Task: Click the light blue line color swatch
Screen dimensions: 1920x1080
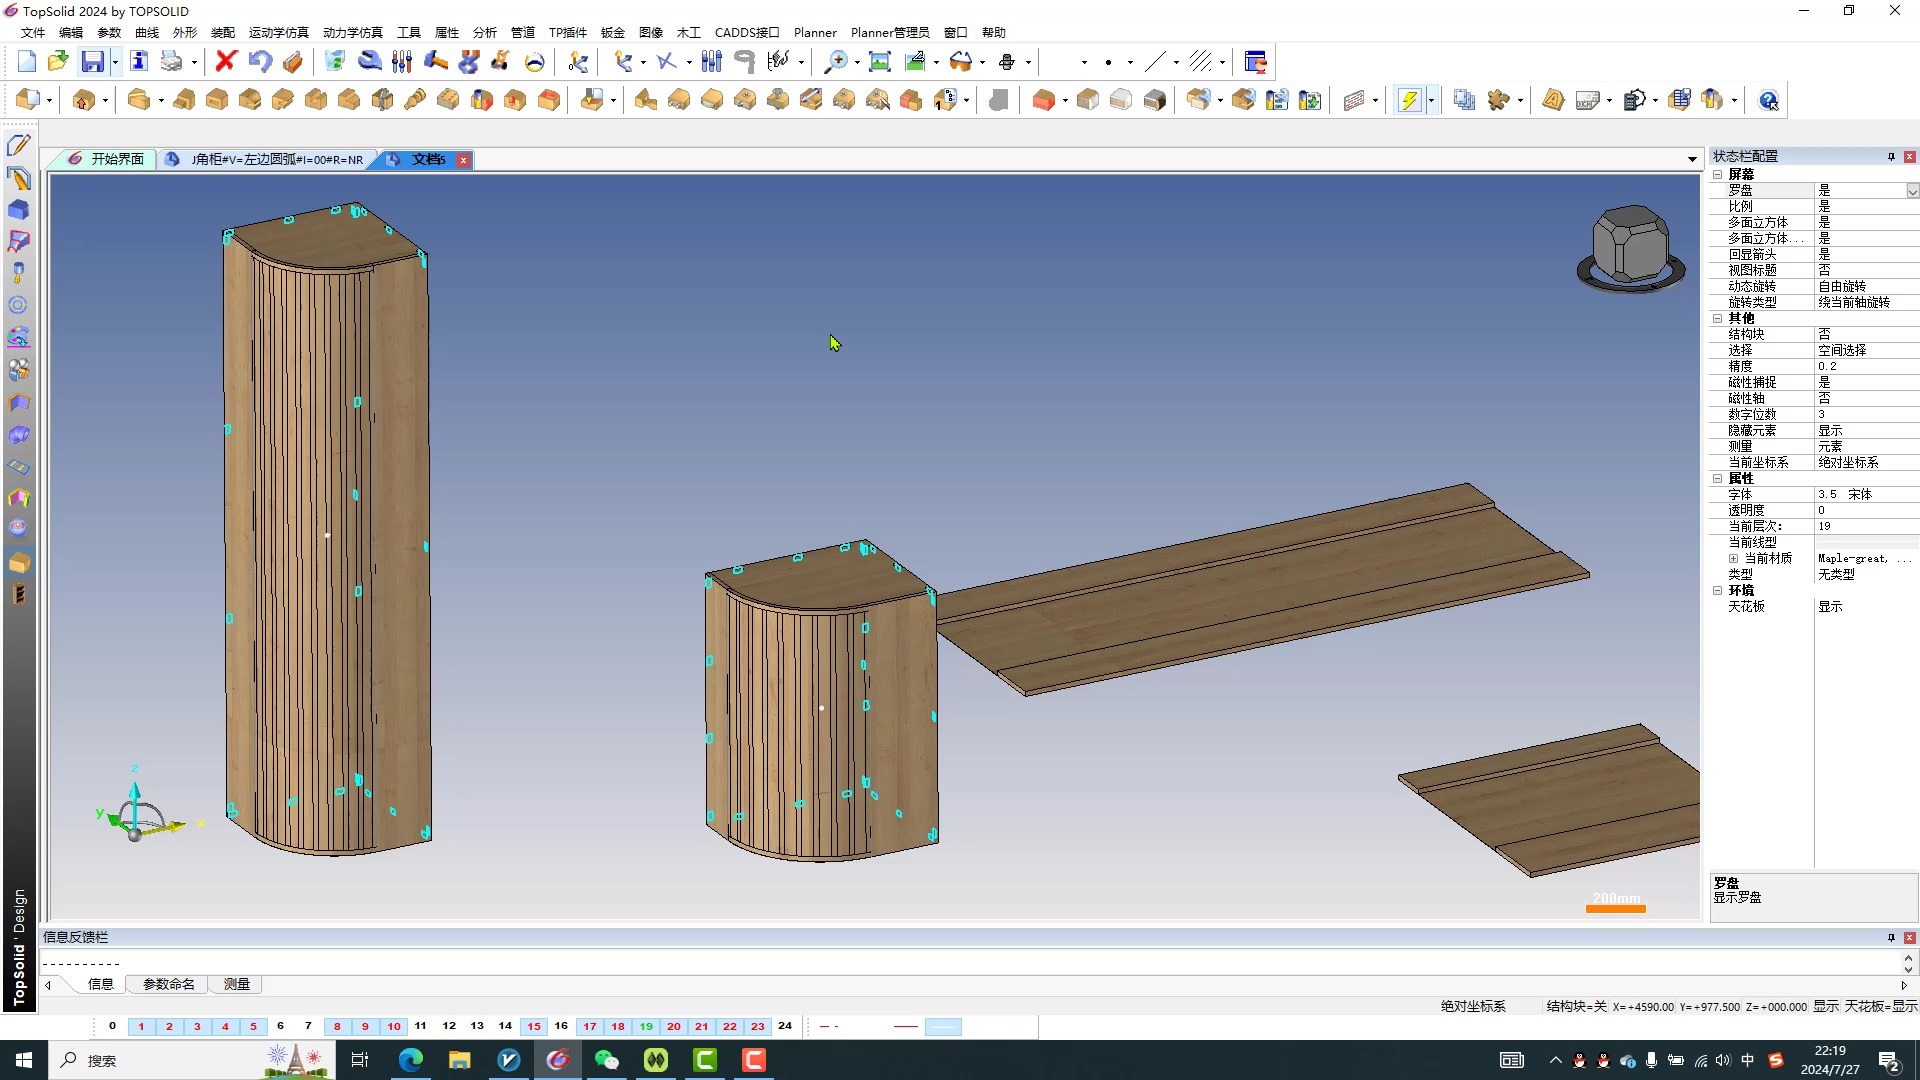Action: pyautogui.click(x=942, y=1026)
